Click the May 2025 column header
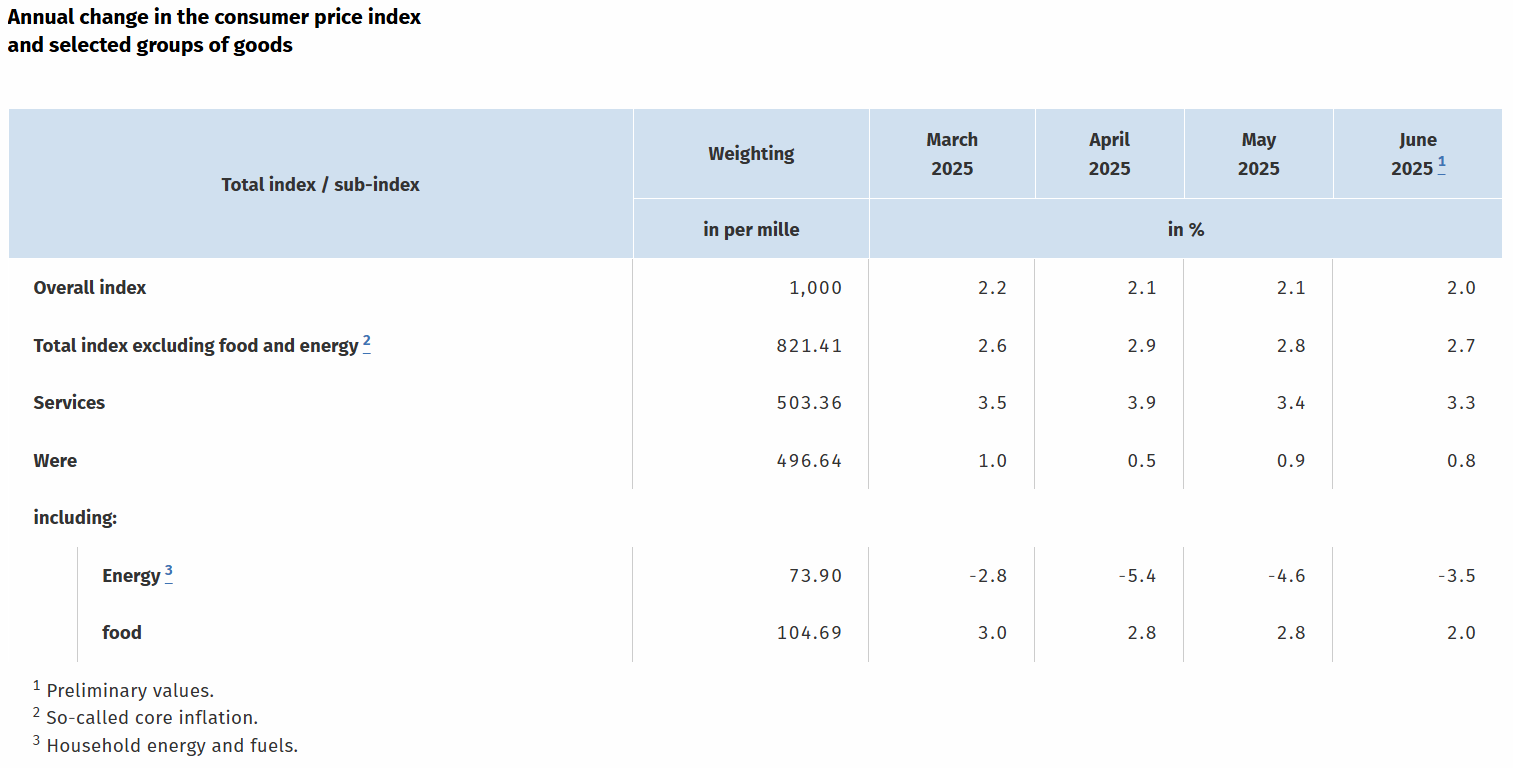 coord(1258,154)
